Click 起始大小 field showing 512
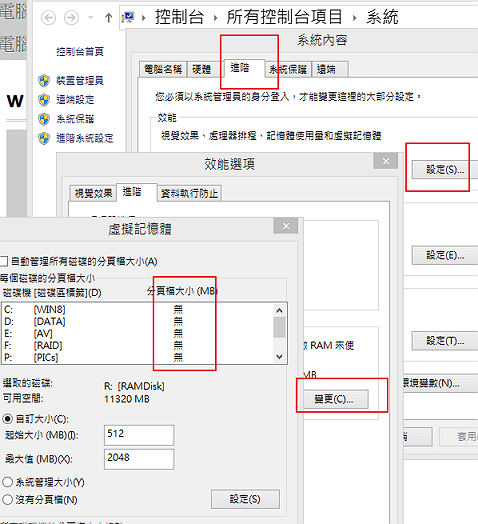This screenshot has height=524, width=478. 139,435
